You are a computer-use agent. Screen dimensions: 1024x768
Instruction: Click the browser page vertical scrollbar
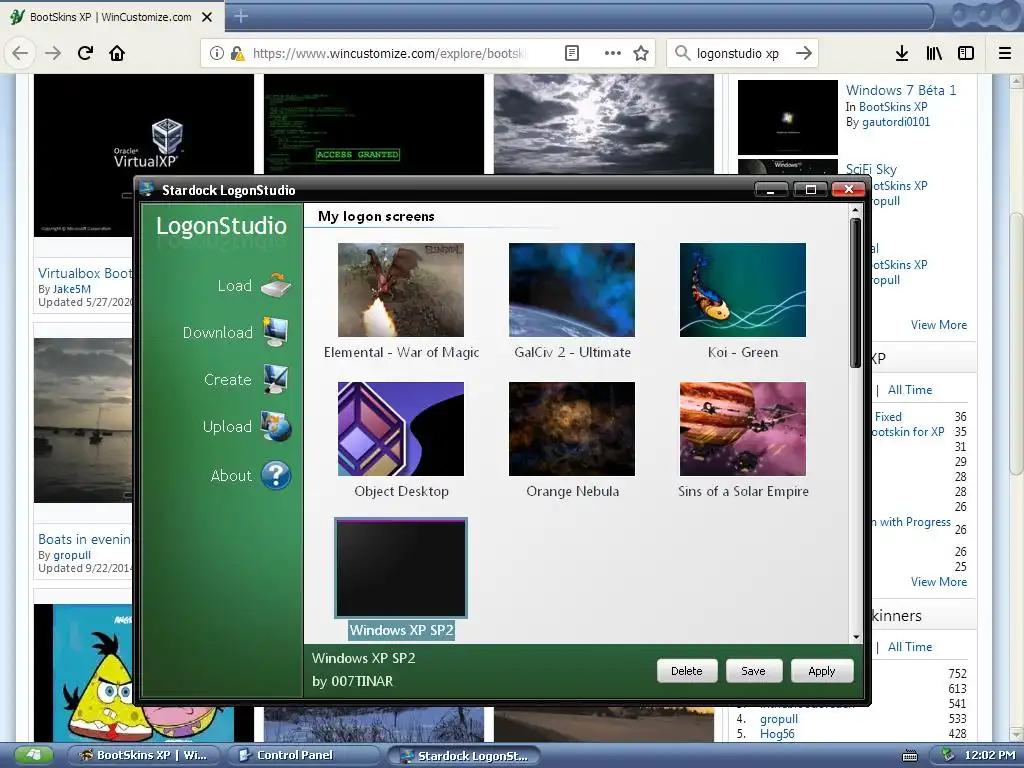(x=1016, y=345)
